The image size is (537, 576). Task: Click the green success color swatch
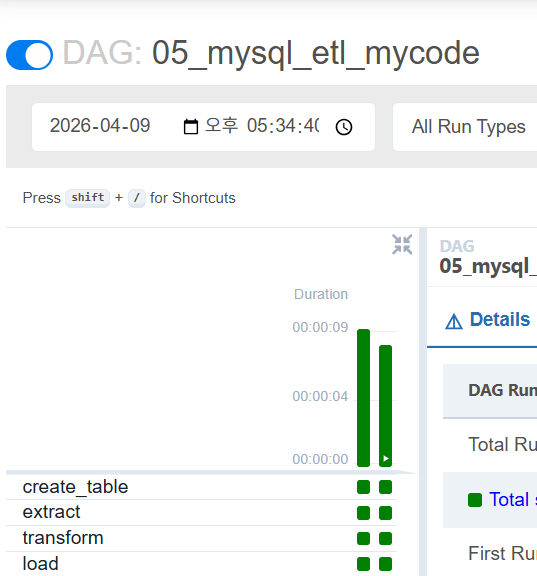click(x=475, y=500)
